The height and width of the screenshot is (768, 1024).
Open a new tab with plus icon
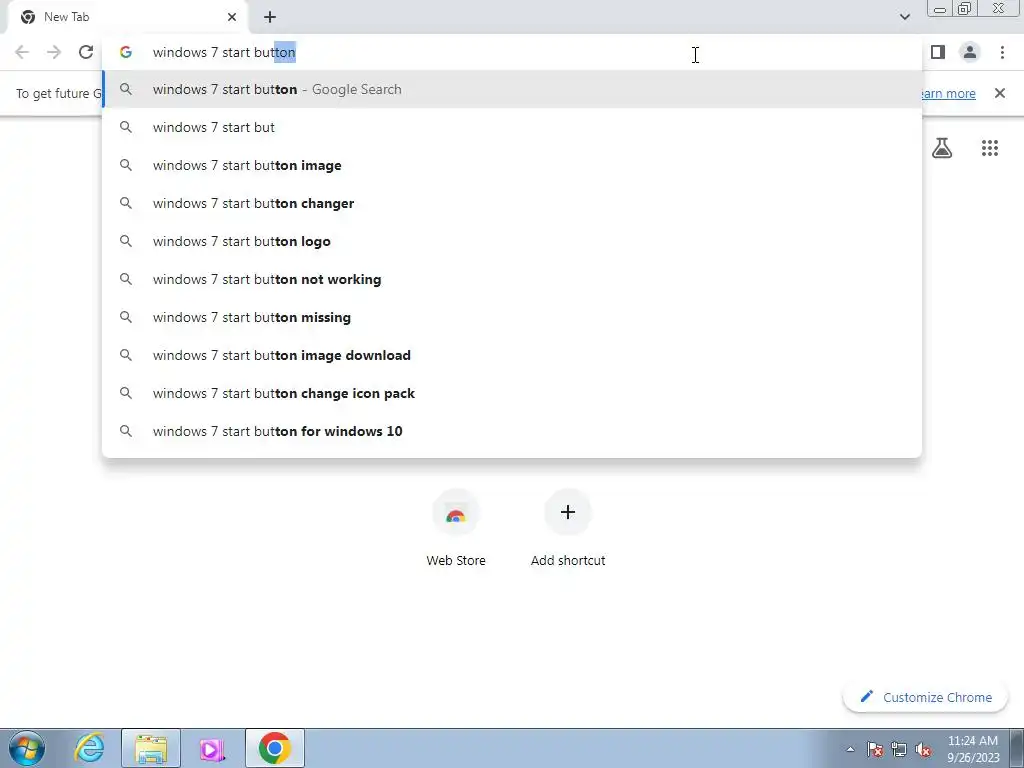tap(270, 17)
